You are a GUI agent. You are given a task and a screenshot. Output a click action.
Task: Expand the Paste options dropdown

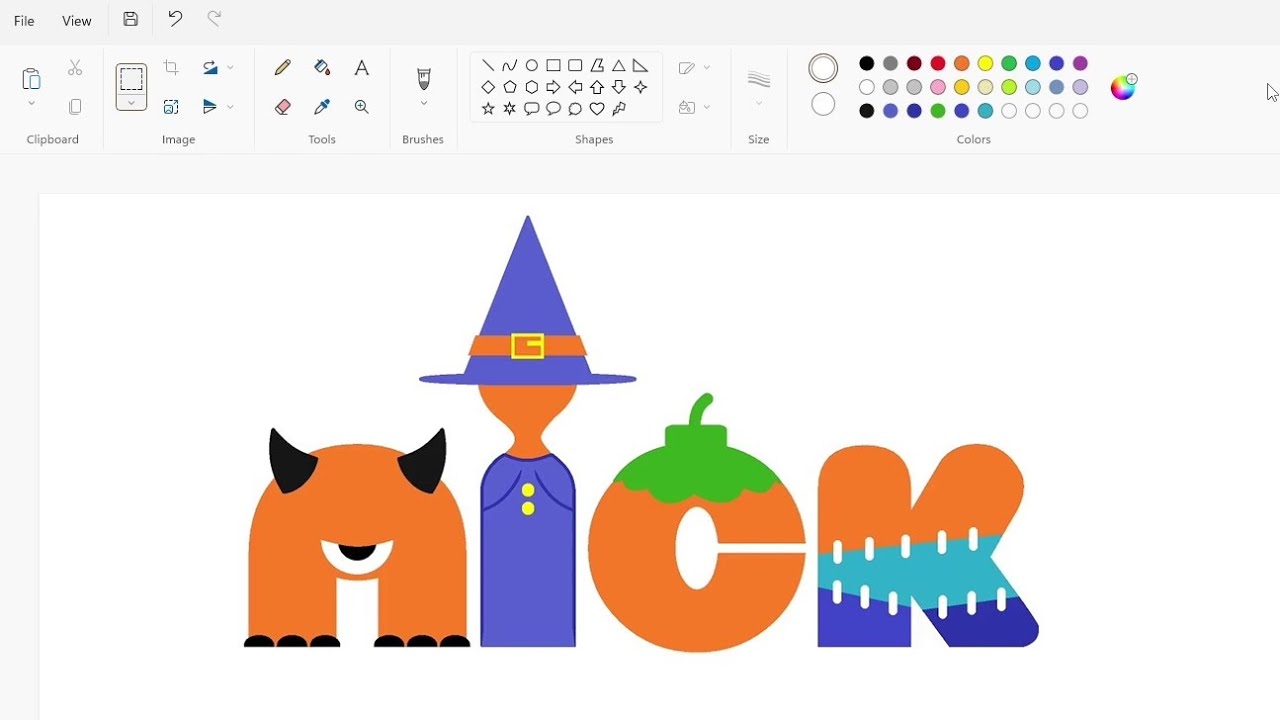(x=31, y=103)
